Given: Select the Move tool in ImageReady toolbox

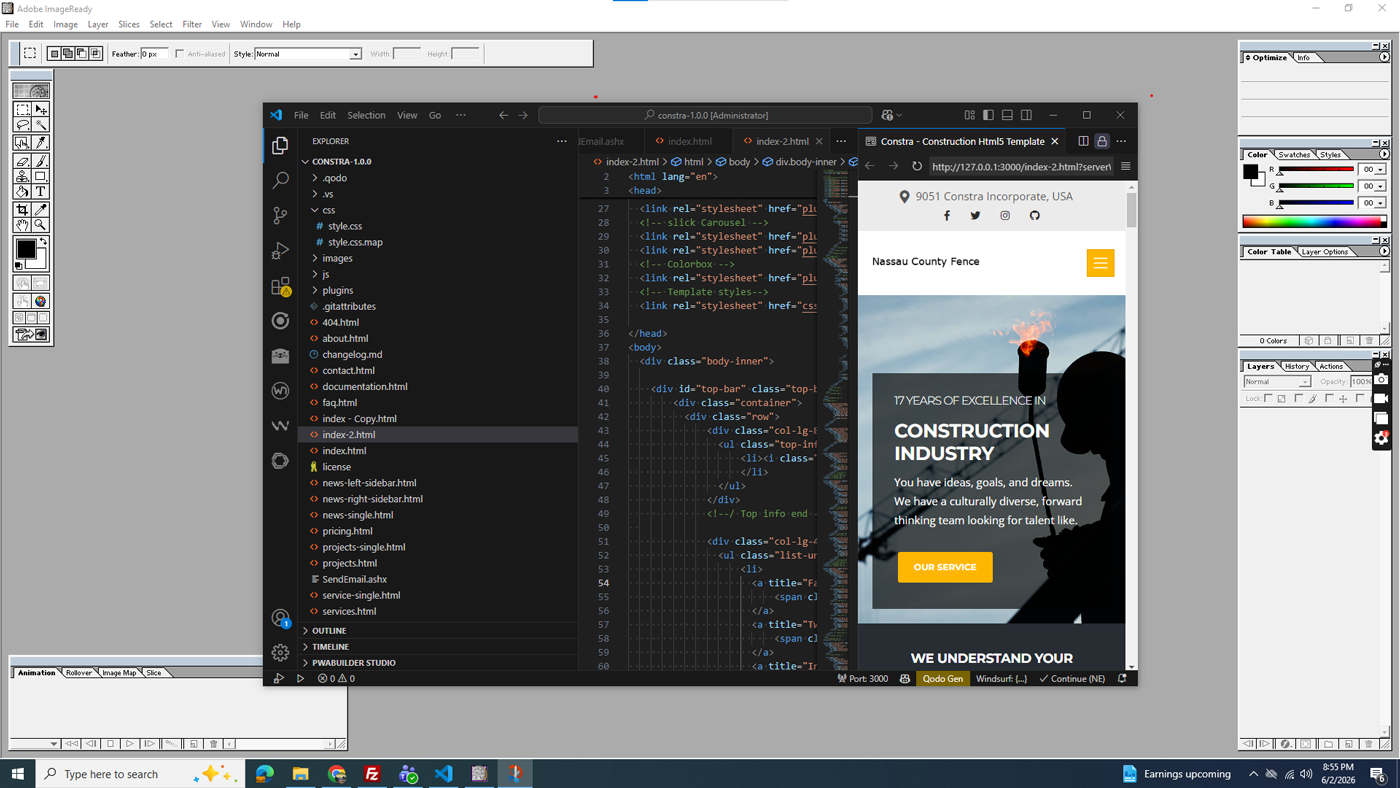Looking at the screenshot, I should (41, 110).
